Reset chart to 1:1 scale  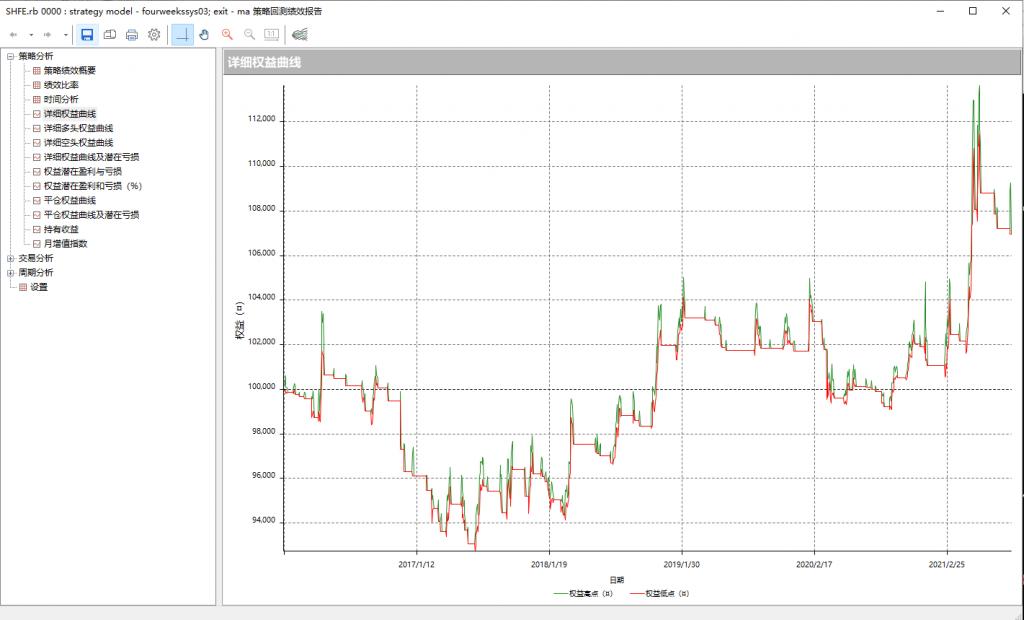tap(272, 35)
